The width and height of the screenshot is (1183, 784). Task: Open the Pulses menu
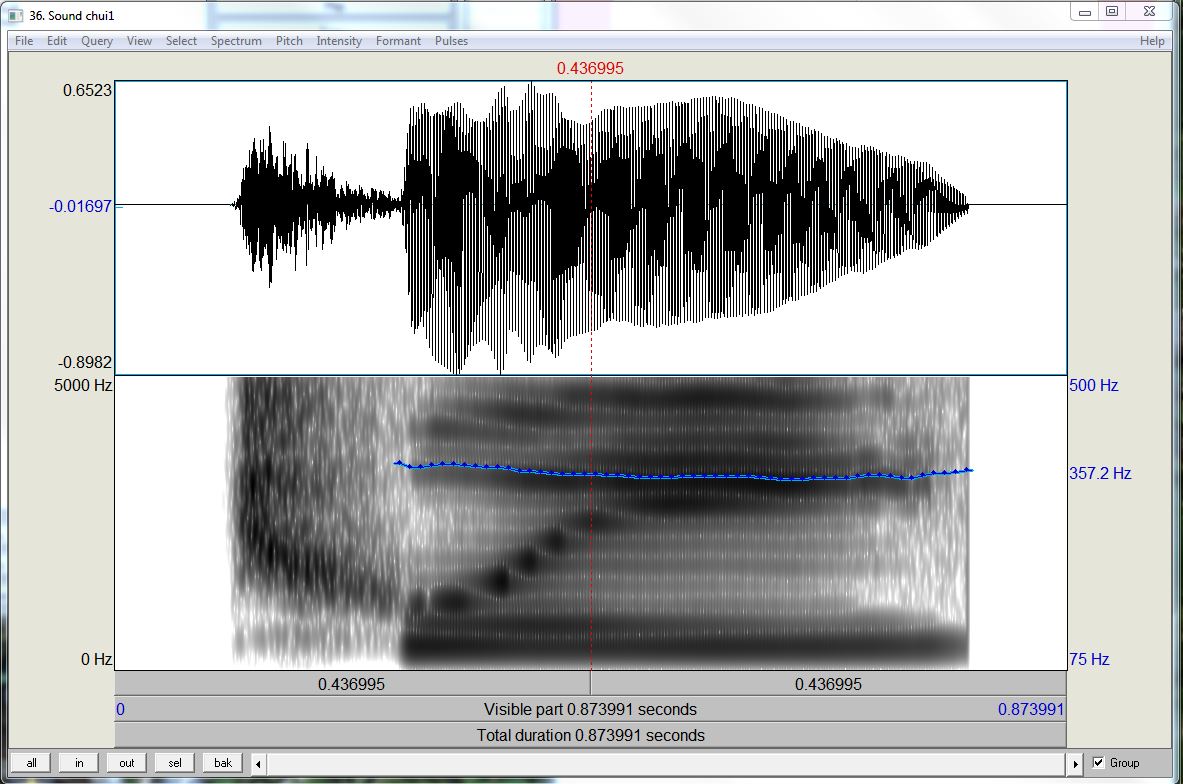pos(451,41)
